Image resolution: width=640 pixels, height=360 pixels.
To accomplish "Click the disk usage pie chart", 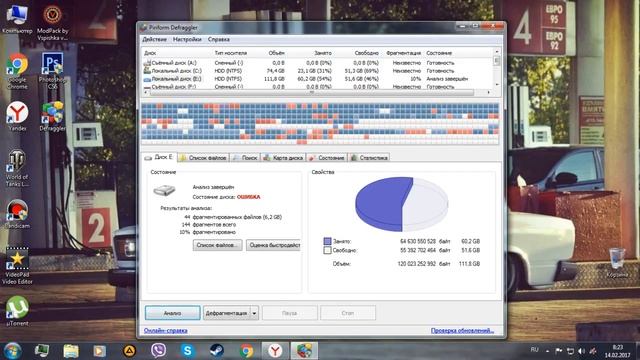I will (x=402, y=204).
